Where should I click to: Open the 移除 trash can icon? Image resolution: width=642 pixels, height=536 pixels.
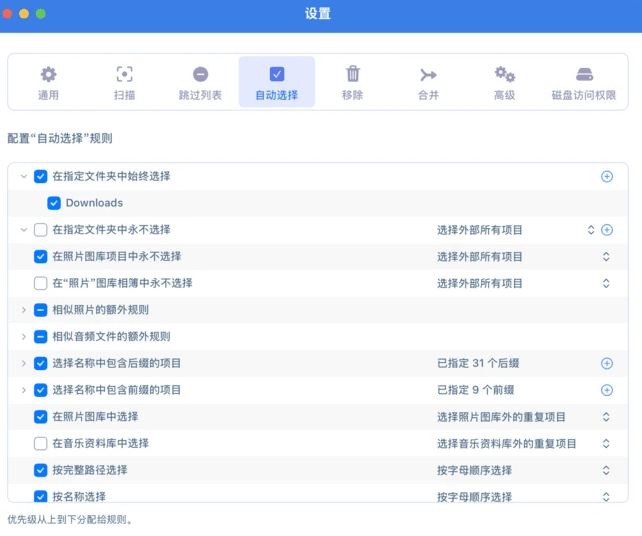[x=353, y=74]
